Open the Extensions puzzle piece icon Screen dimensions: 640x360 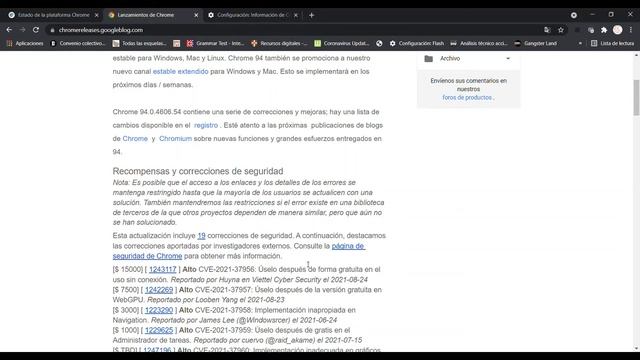tap(604, 30)
